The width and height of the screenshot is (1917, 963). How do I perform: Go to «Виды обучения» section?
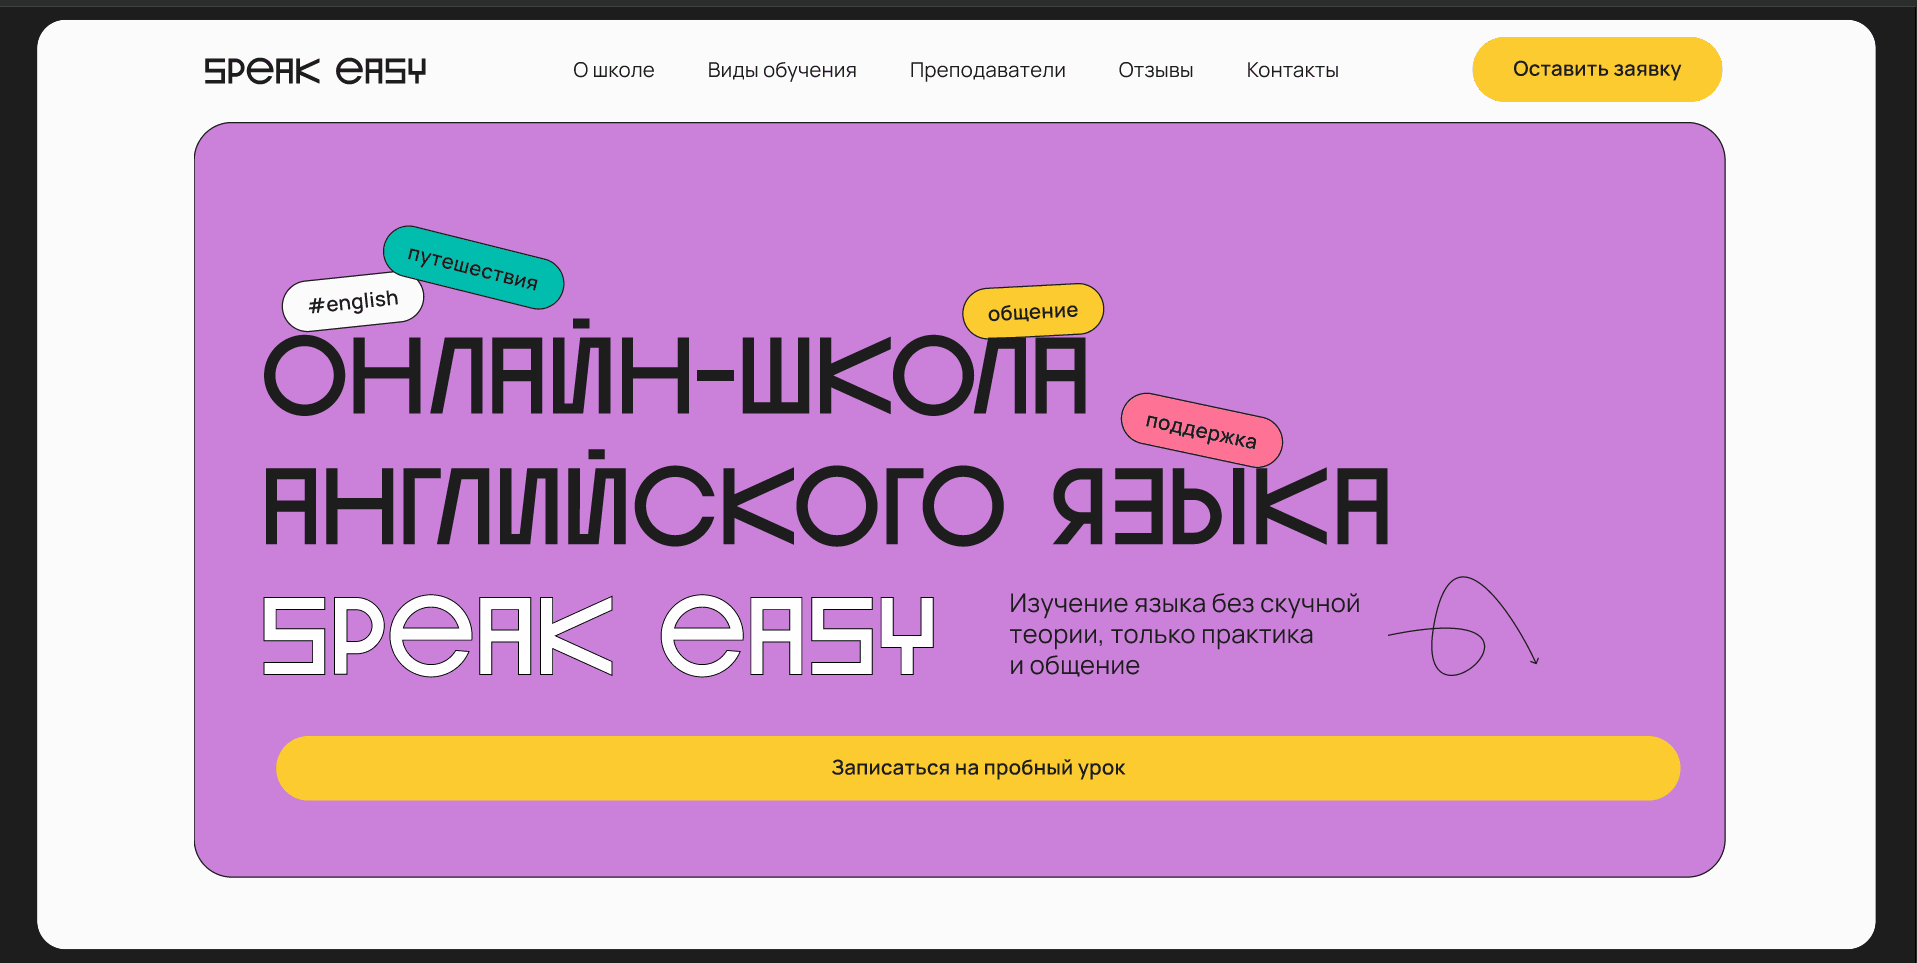pyautogui.click(x=781, y=70)
